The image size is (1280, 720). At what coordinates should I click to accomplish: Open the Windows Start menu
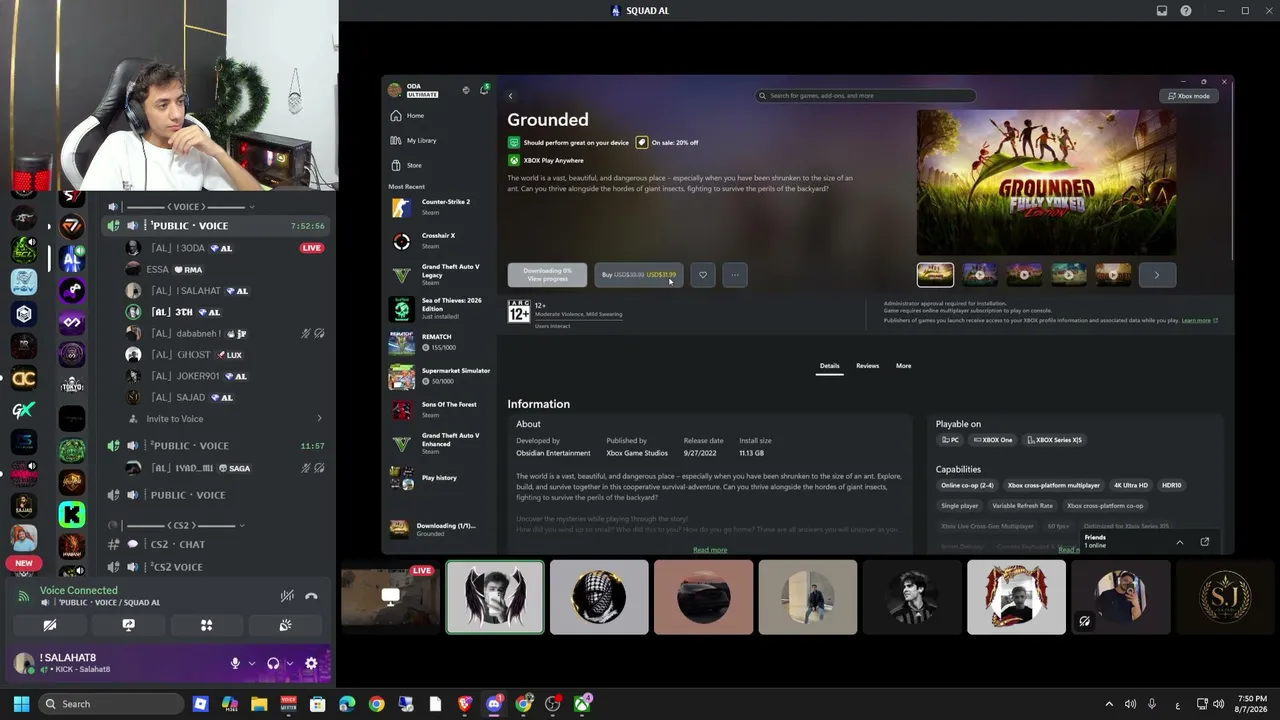pyautogui.click(x=21, y=704)
